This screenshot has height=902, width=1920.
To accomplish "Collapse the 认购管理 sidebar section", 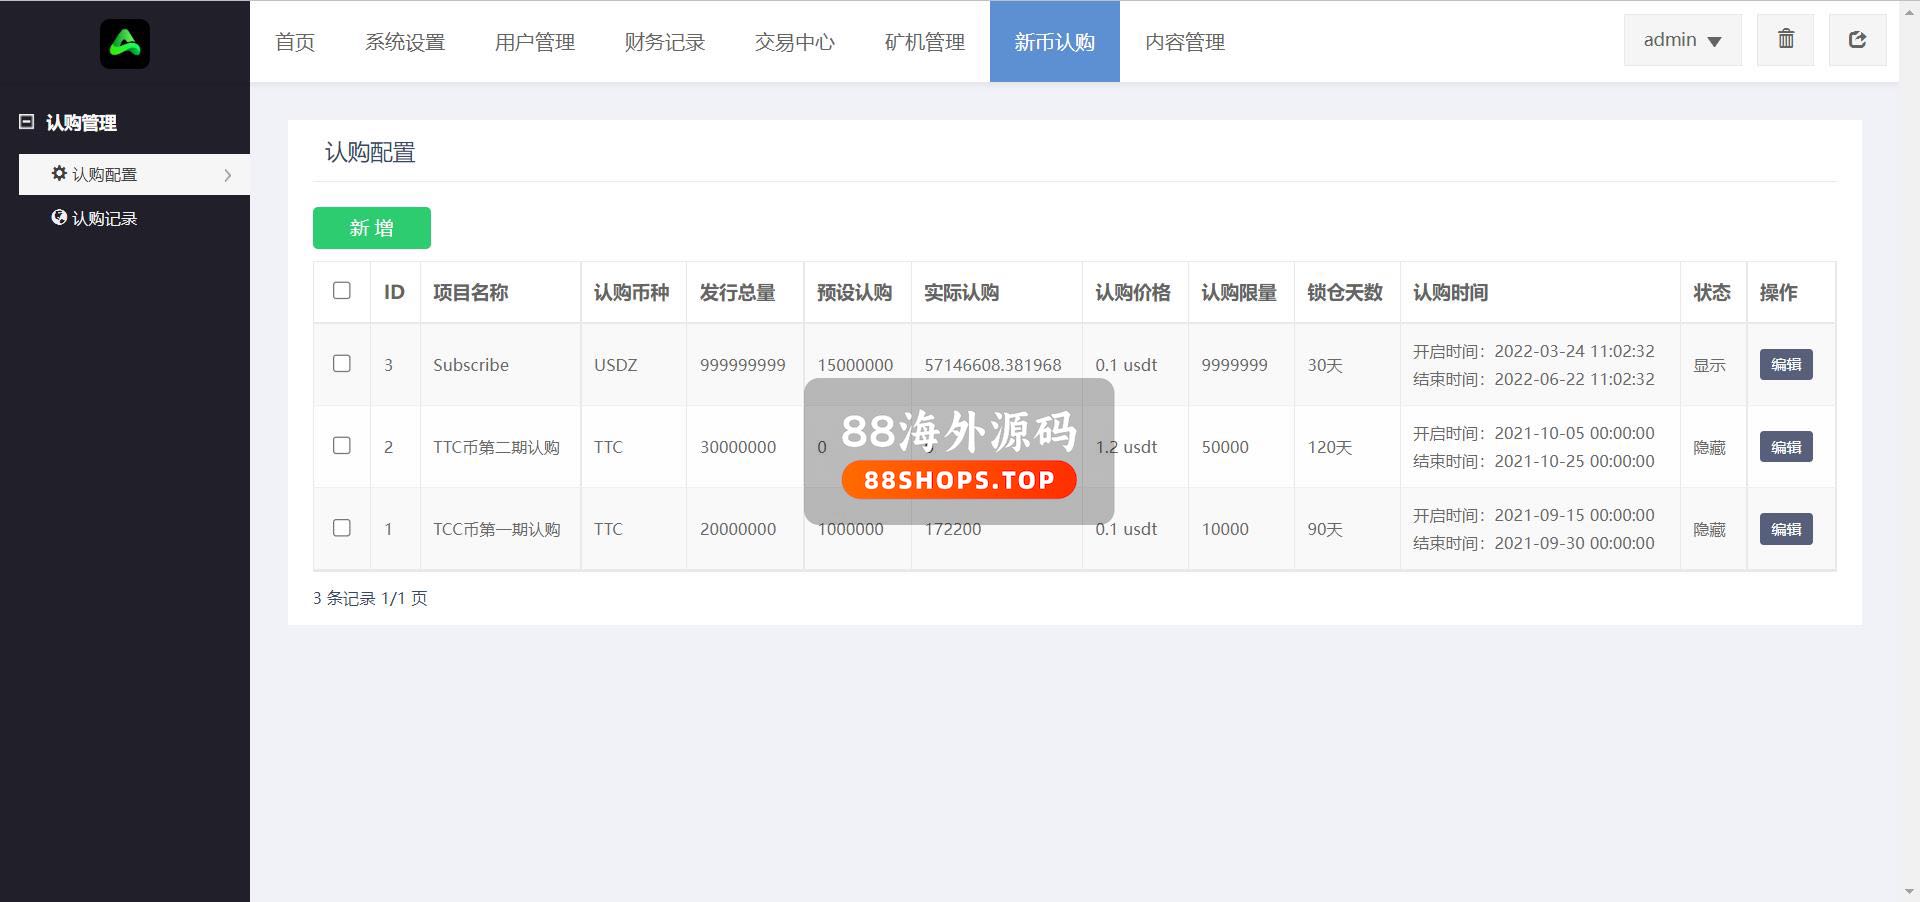I will point(27,122).
